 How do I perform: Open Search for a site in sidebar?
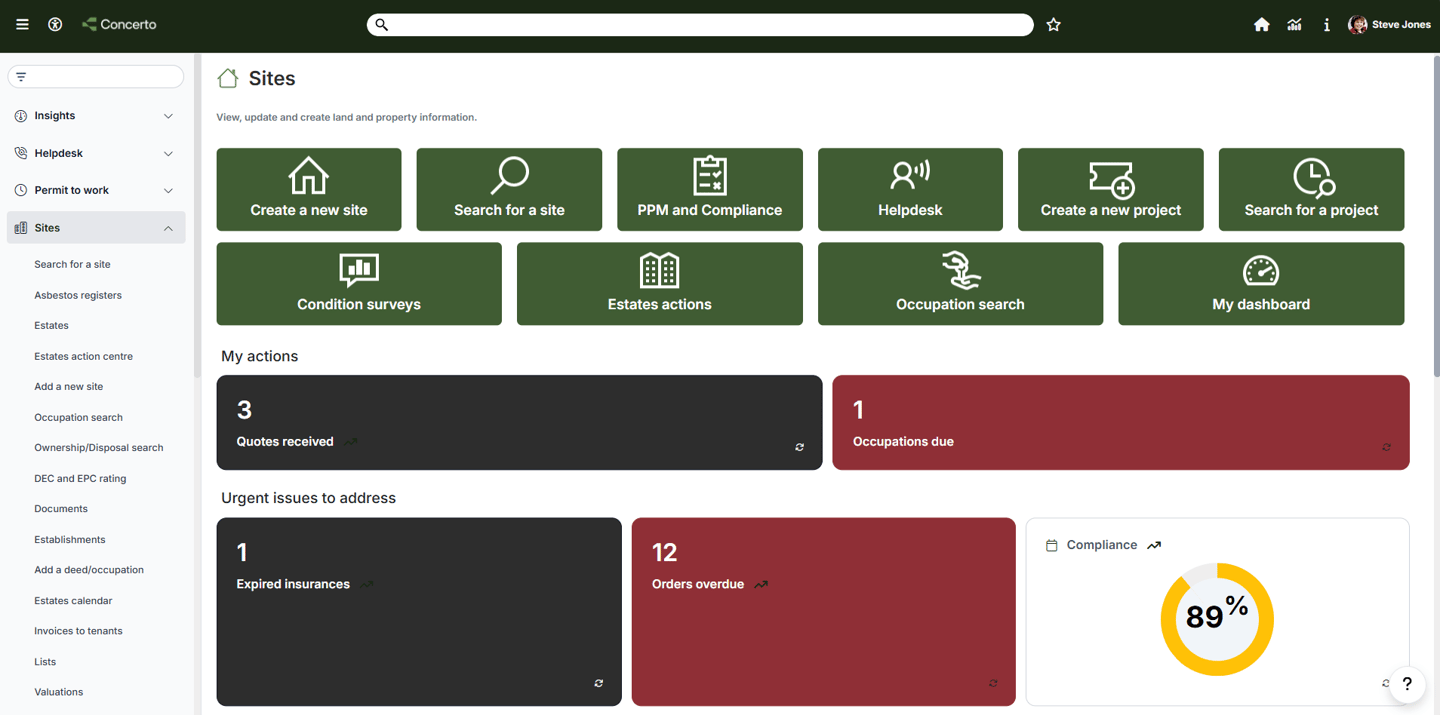pyautogui.click(x=72, y=264)
